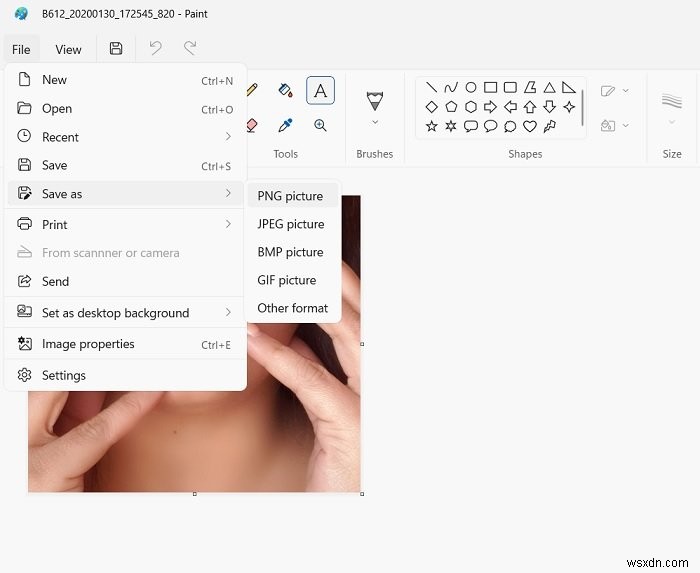Click the Undo arrow

click(155, 48)
